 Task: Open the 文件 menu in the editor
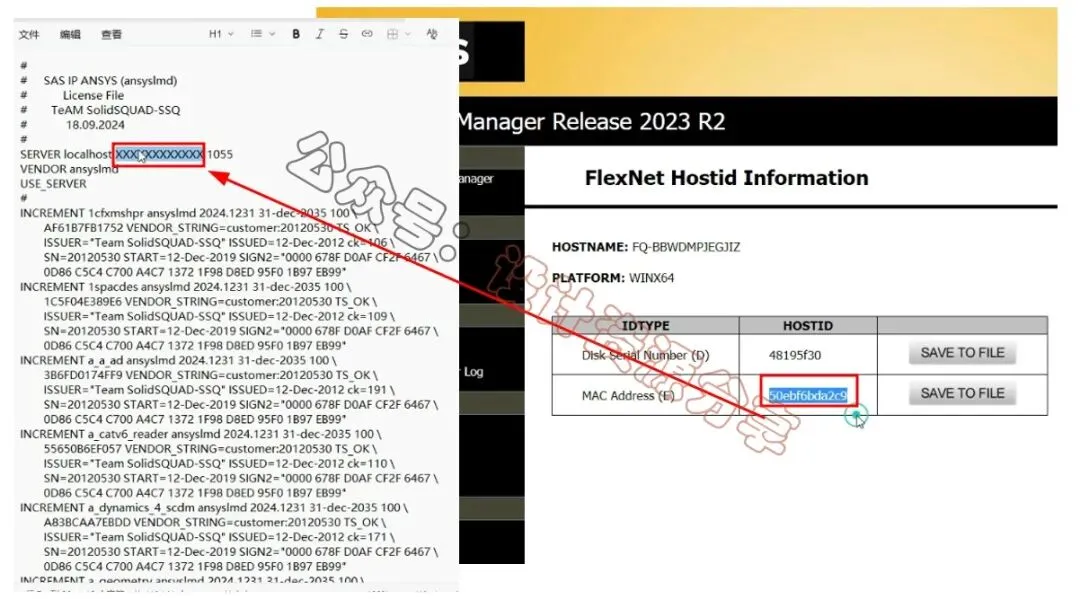(x=29, y=34)
